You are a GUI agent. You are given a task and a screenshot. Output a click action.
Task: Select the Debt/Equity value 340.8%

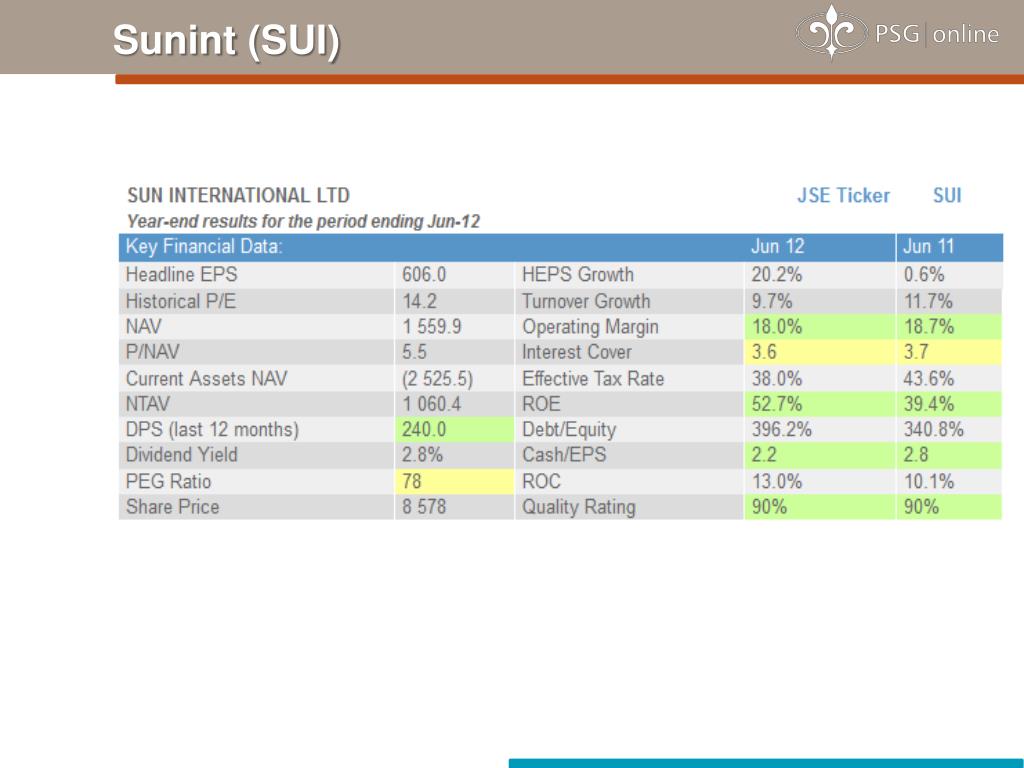[933, 430]
